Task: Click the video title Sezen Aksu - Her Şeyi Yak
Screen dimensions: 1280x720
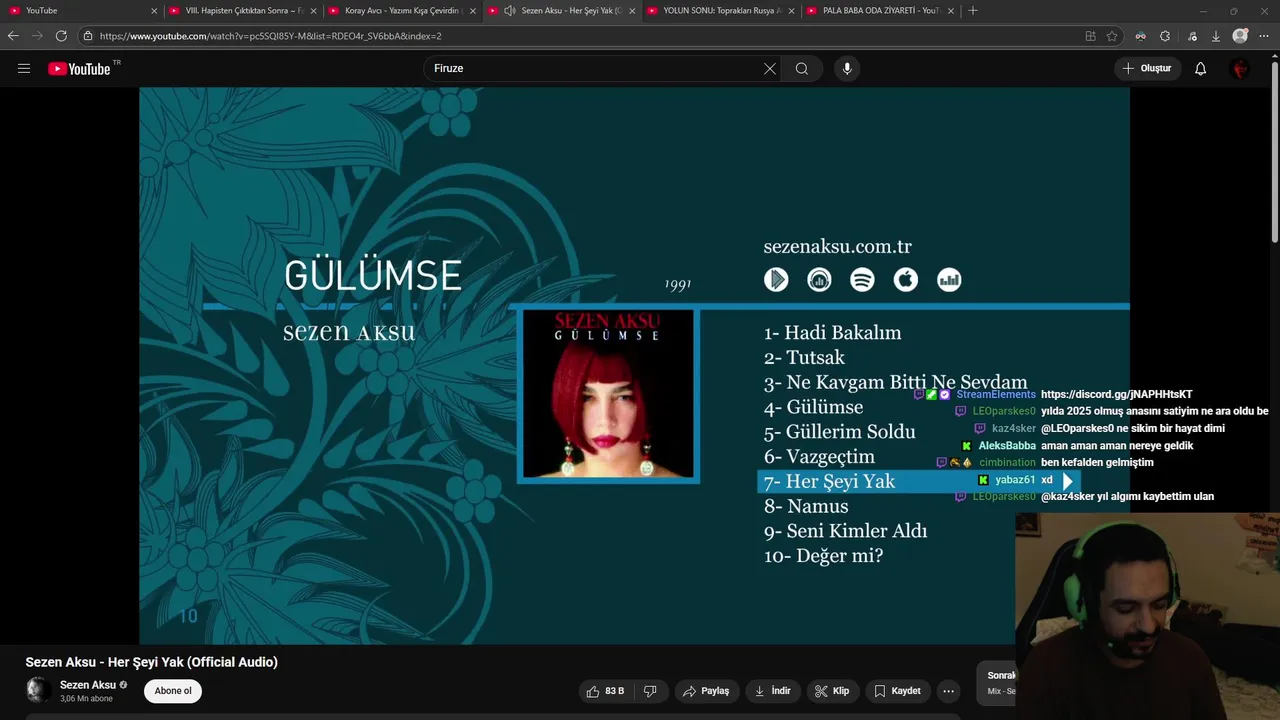Action: coord(151,662)
